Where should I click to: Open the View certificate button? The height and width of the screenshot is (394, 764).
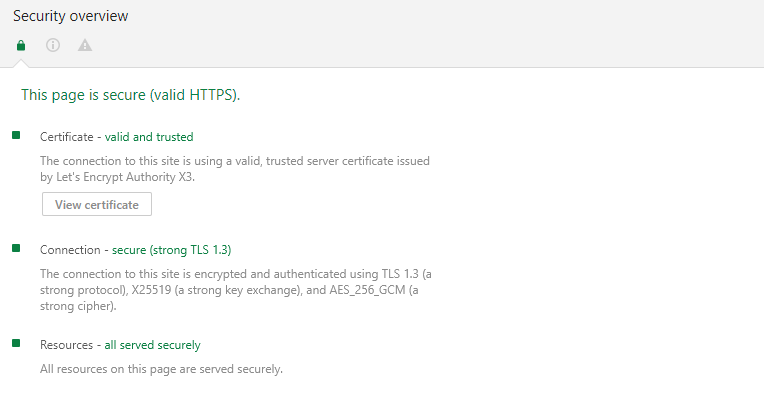click(x=97, y=204)
